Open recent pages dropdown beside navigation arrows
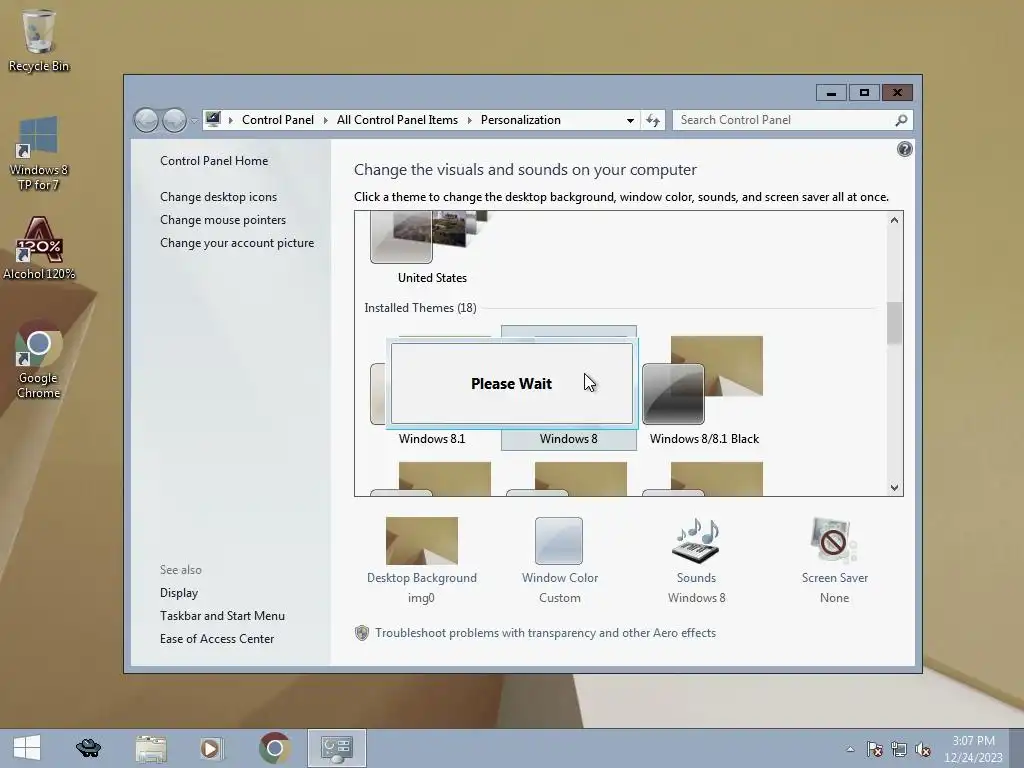This screenshot has width=1024, height=768. (194, 121)
